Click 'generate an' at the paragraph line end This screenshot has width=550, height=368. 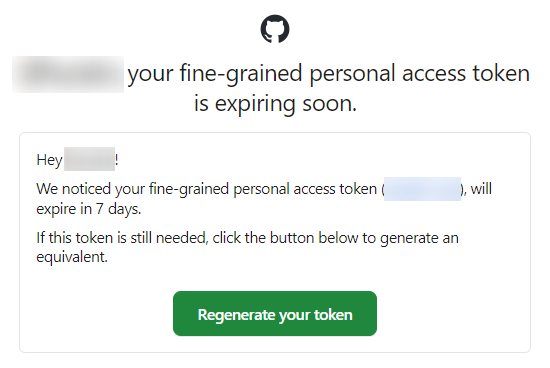point(419,239)
